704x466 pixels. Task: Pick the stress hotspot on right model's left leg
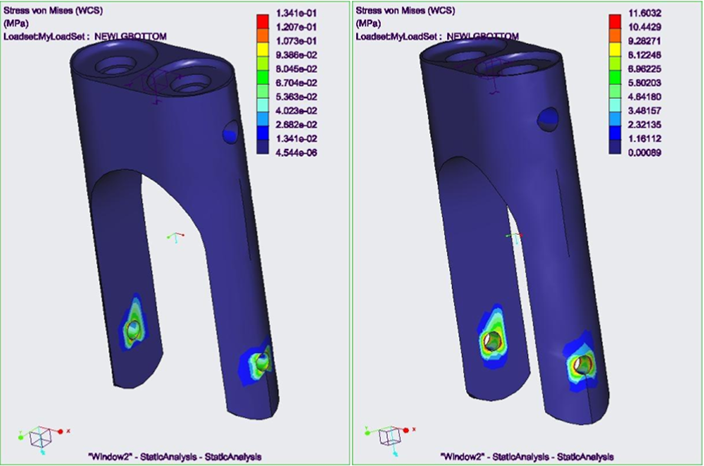[x=489, y=340]
